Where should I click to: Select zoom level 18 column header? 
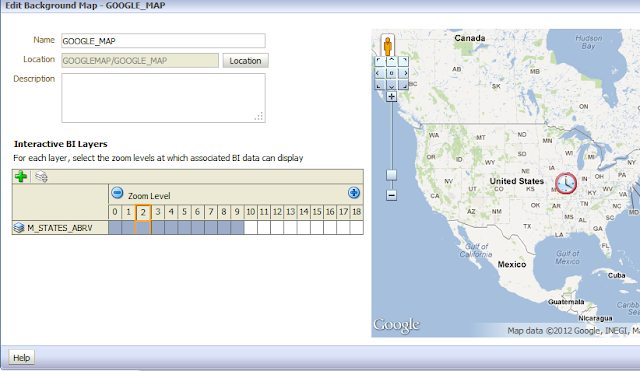357,212
